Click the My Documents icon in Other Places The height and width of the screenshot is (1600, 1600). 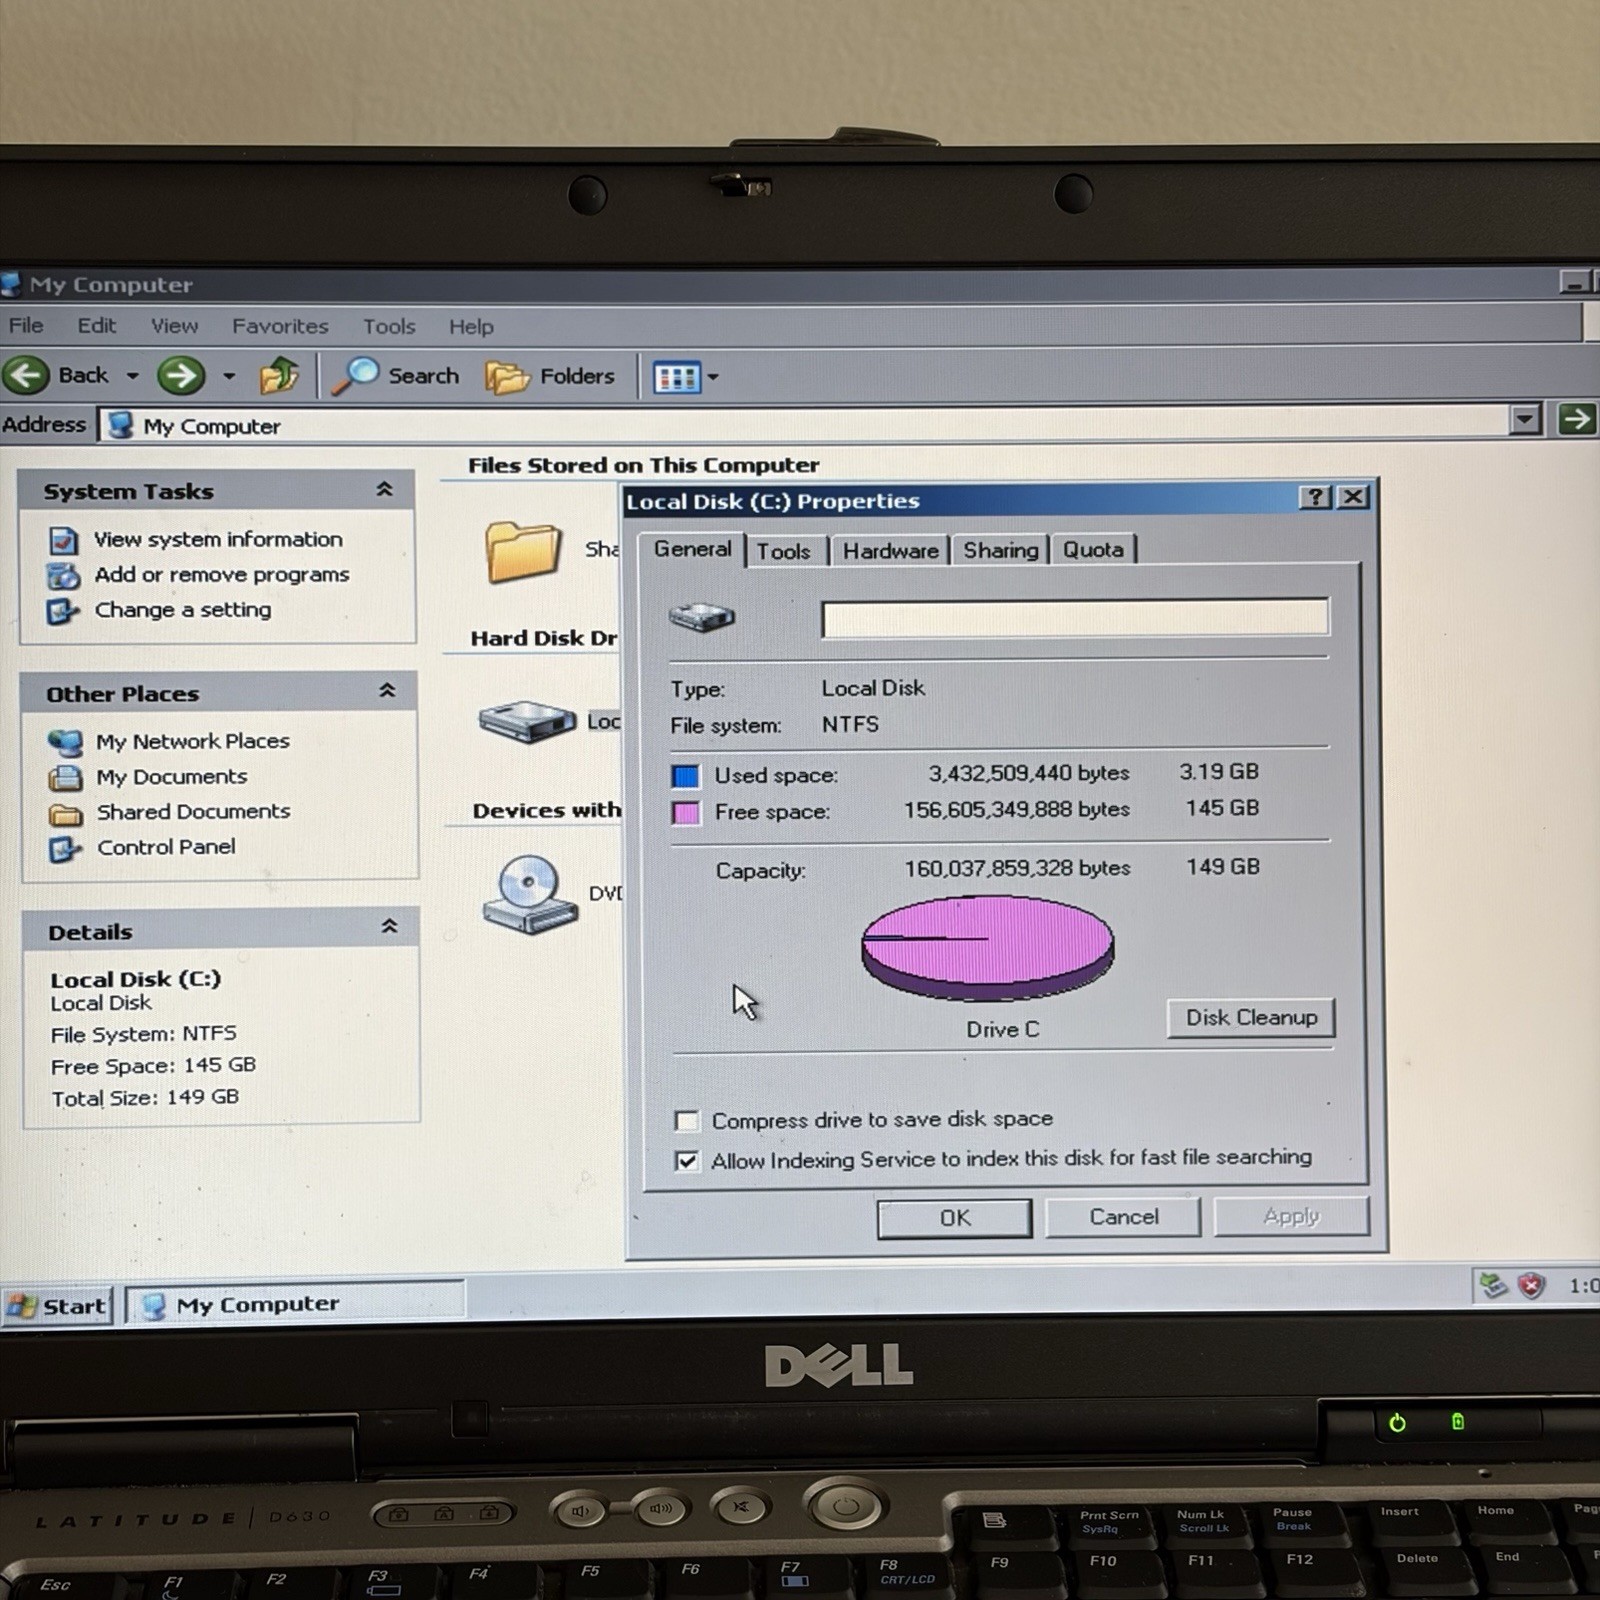66,777
